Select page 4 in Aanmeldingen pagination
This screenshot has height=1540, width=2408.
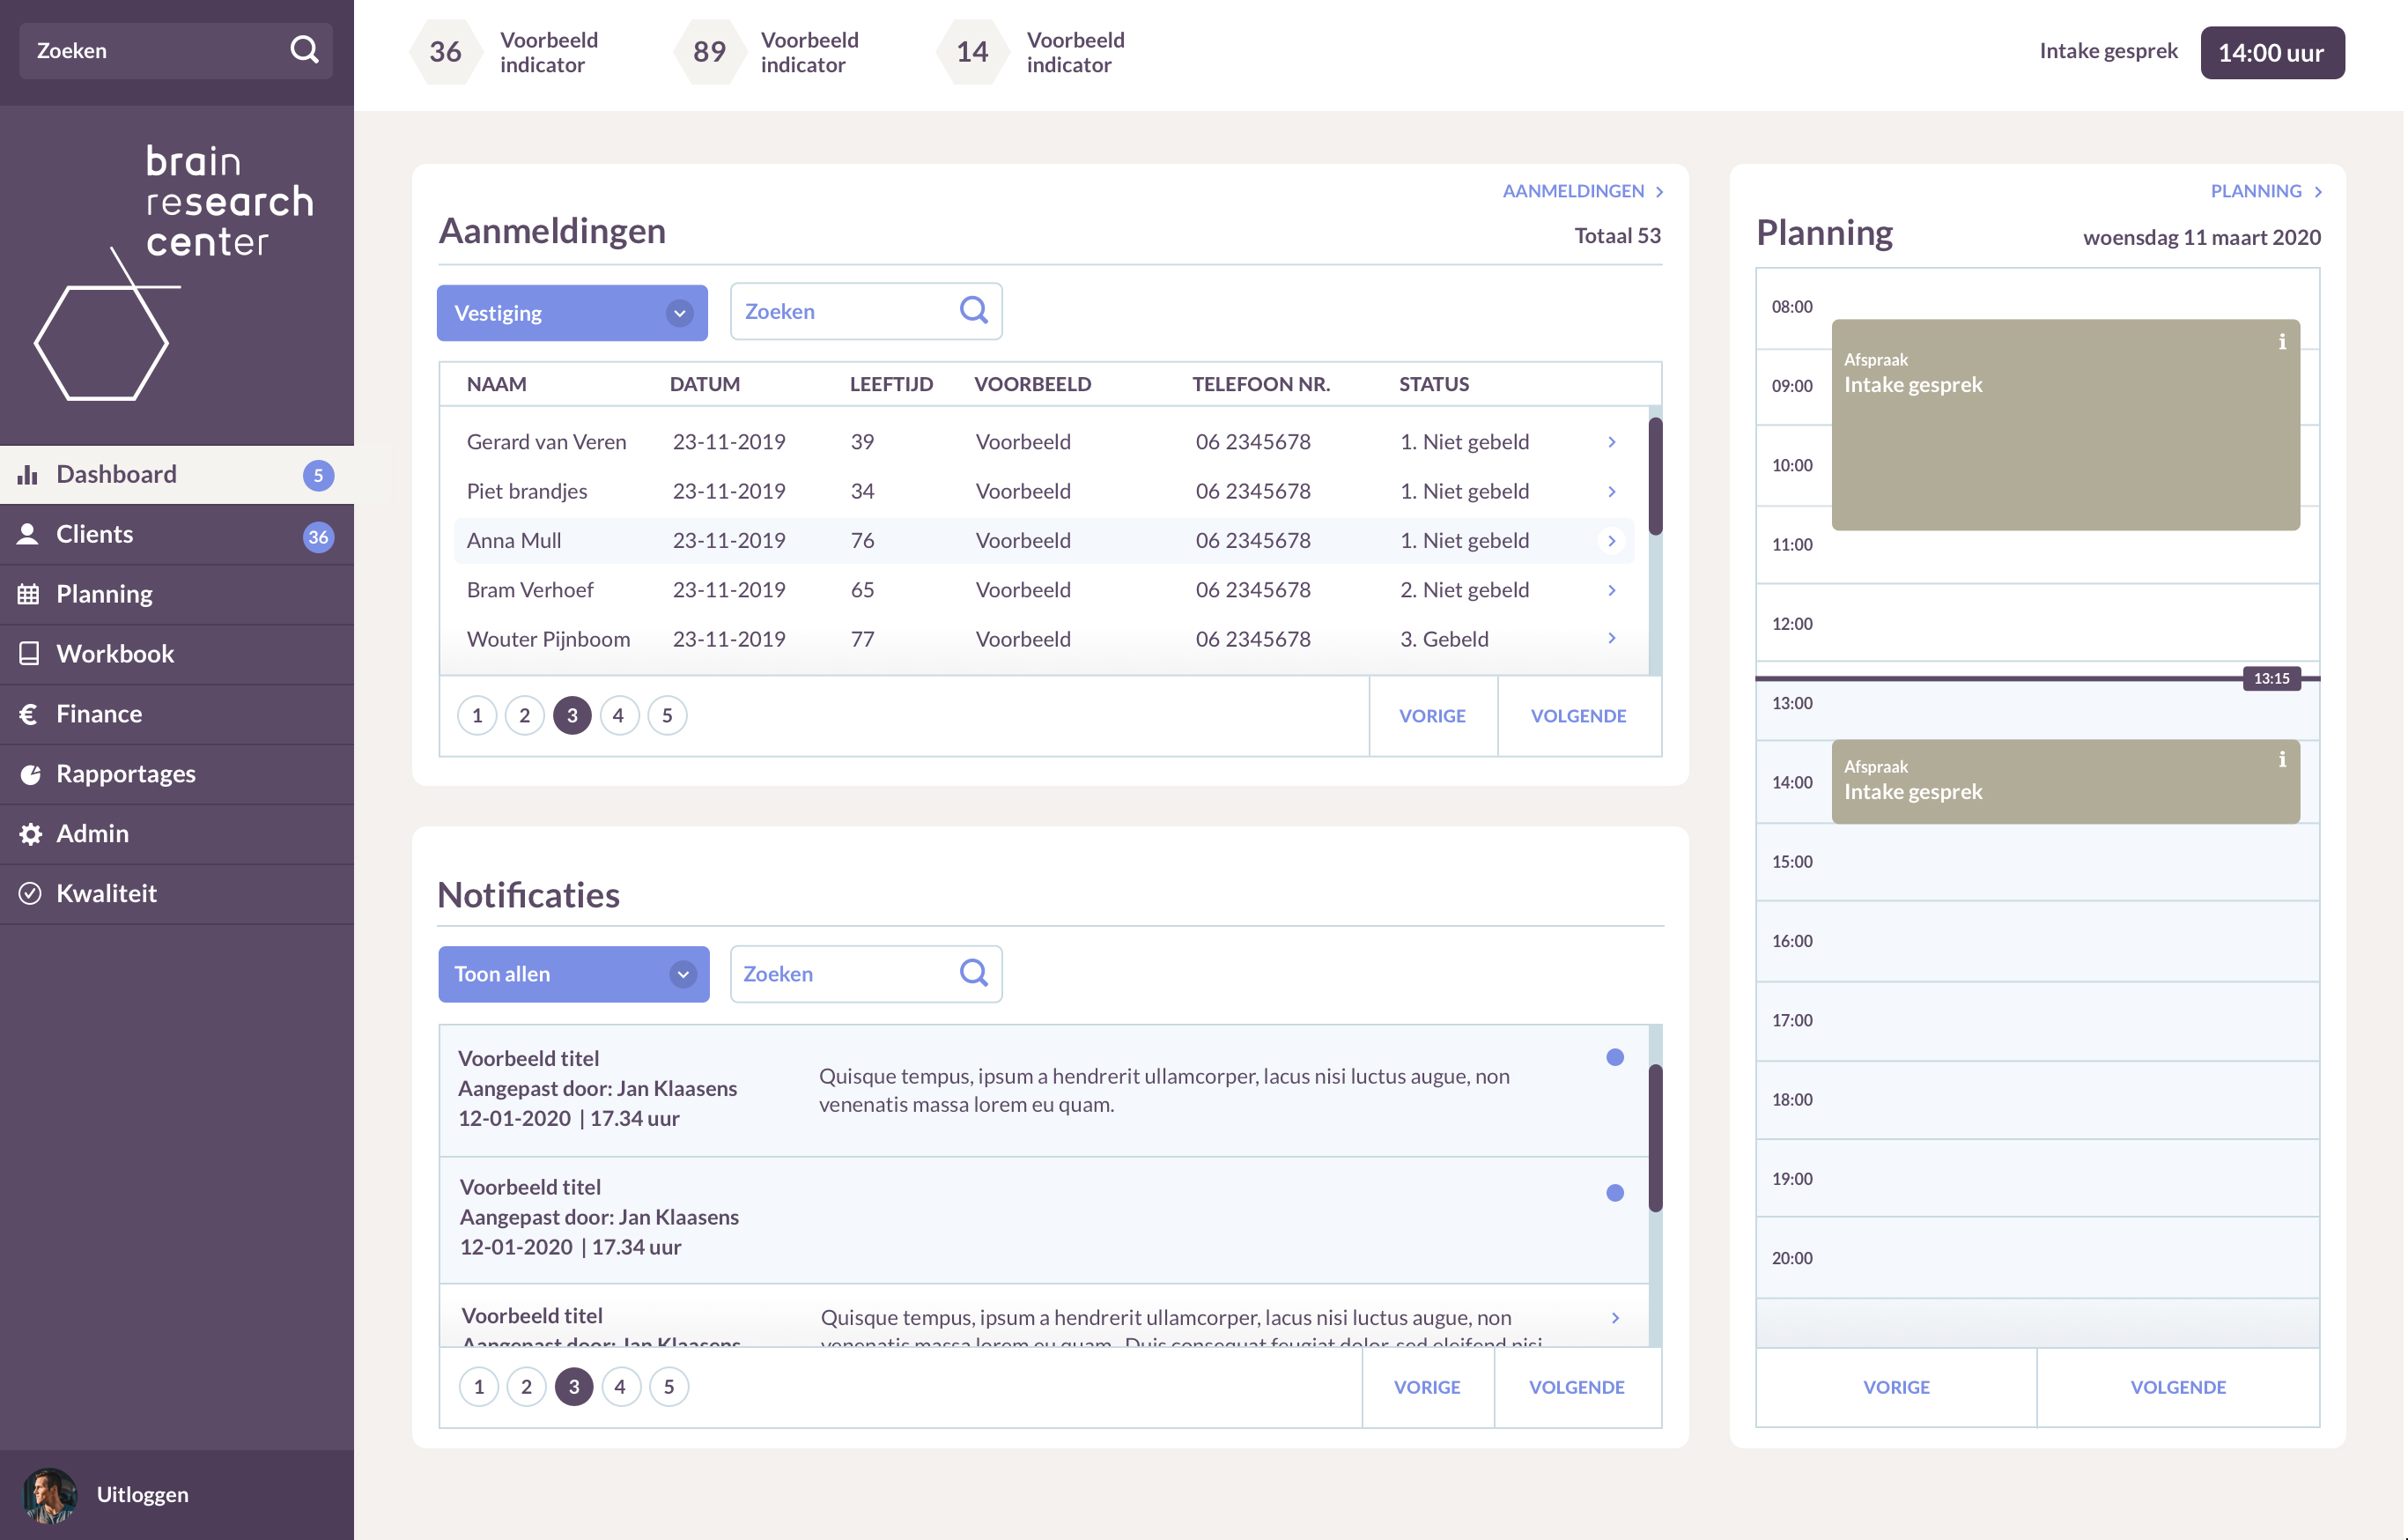(x=619, y=715)
